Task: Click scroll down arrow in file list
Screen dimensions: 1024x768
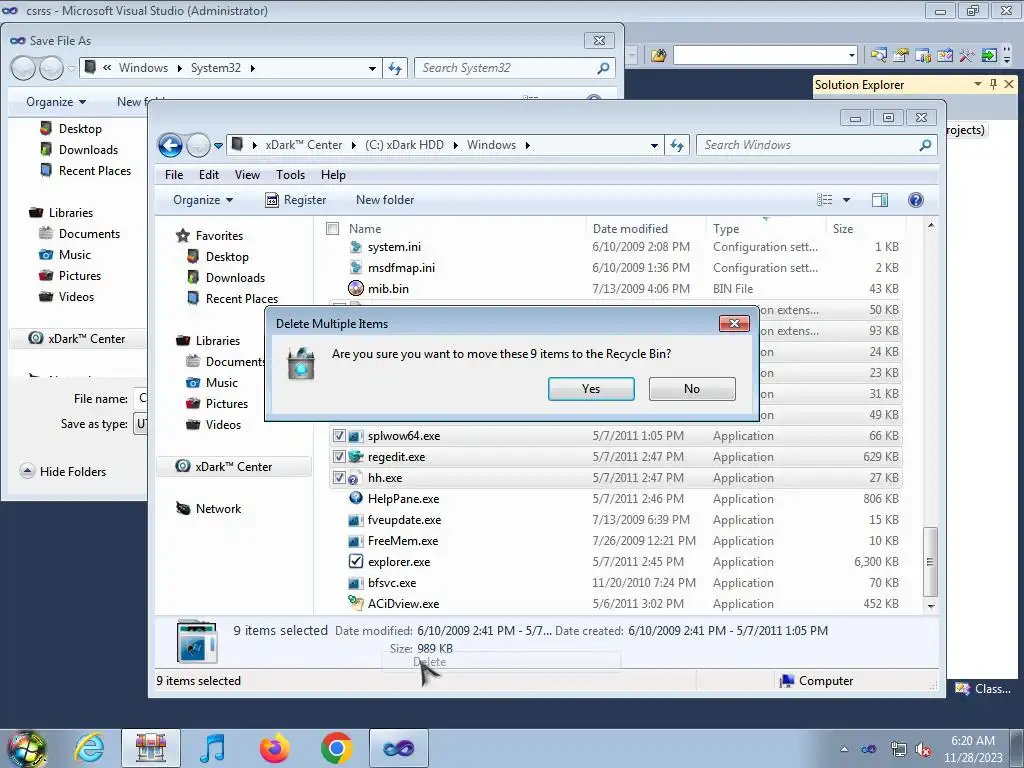Action: [931, 606]
